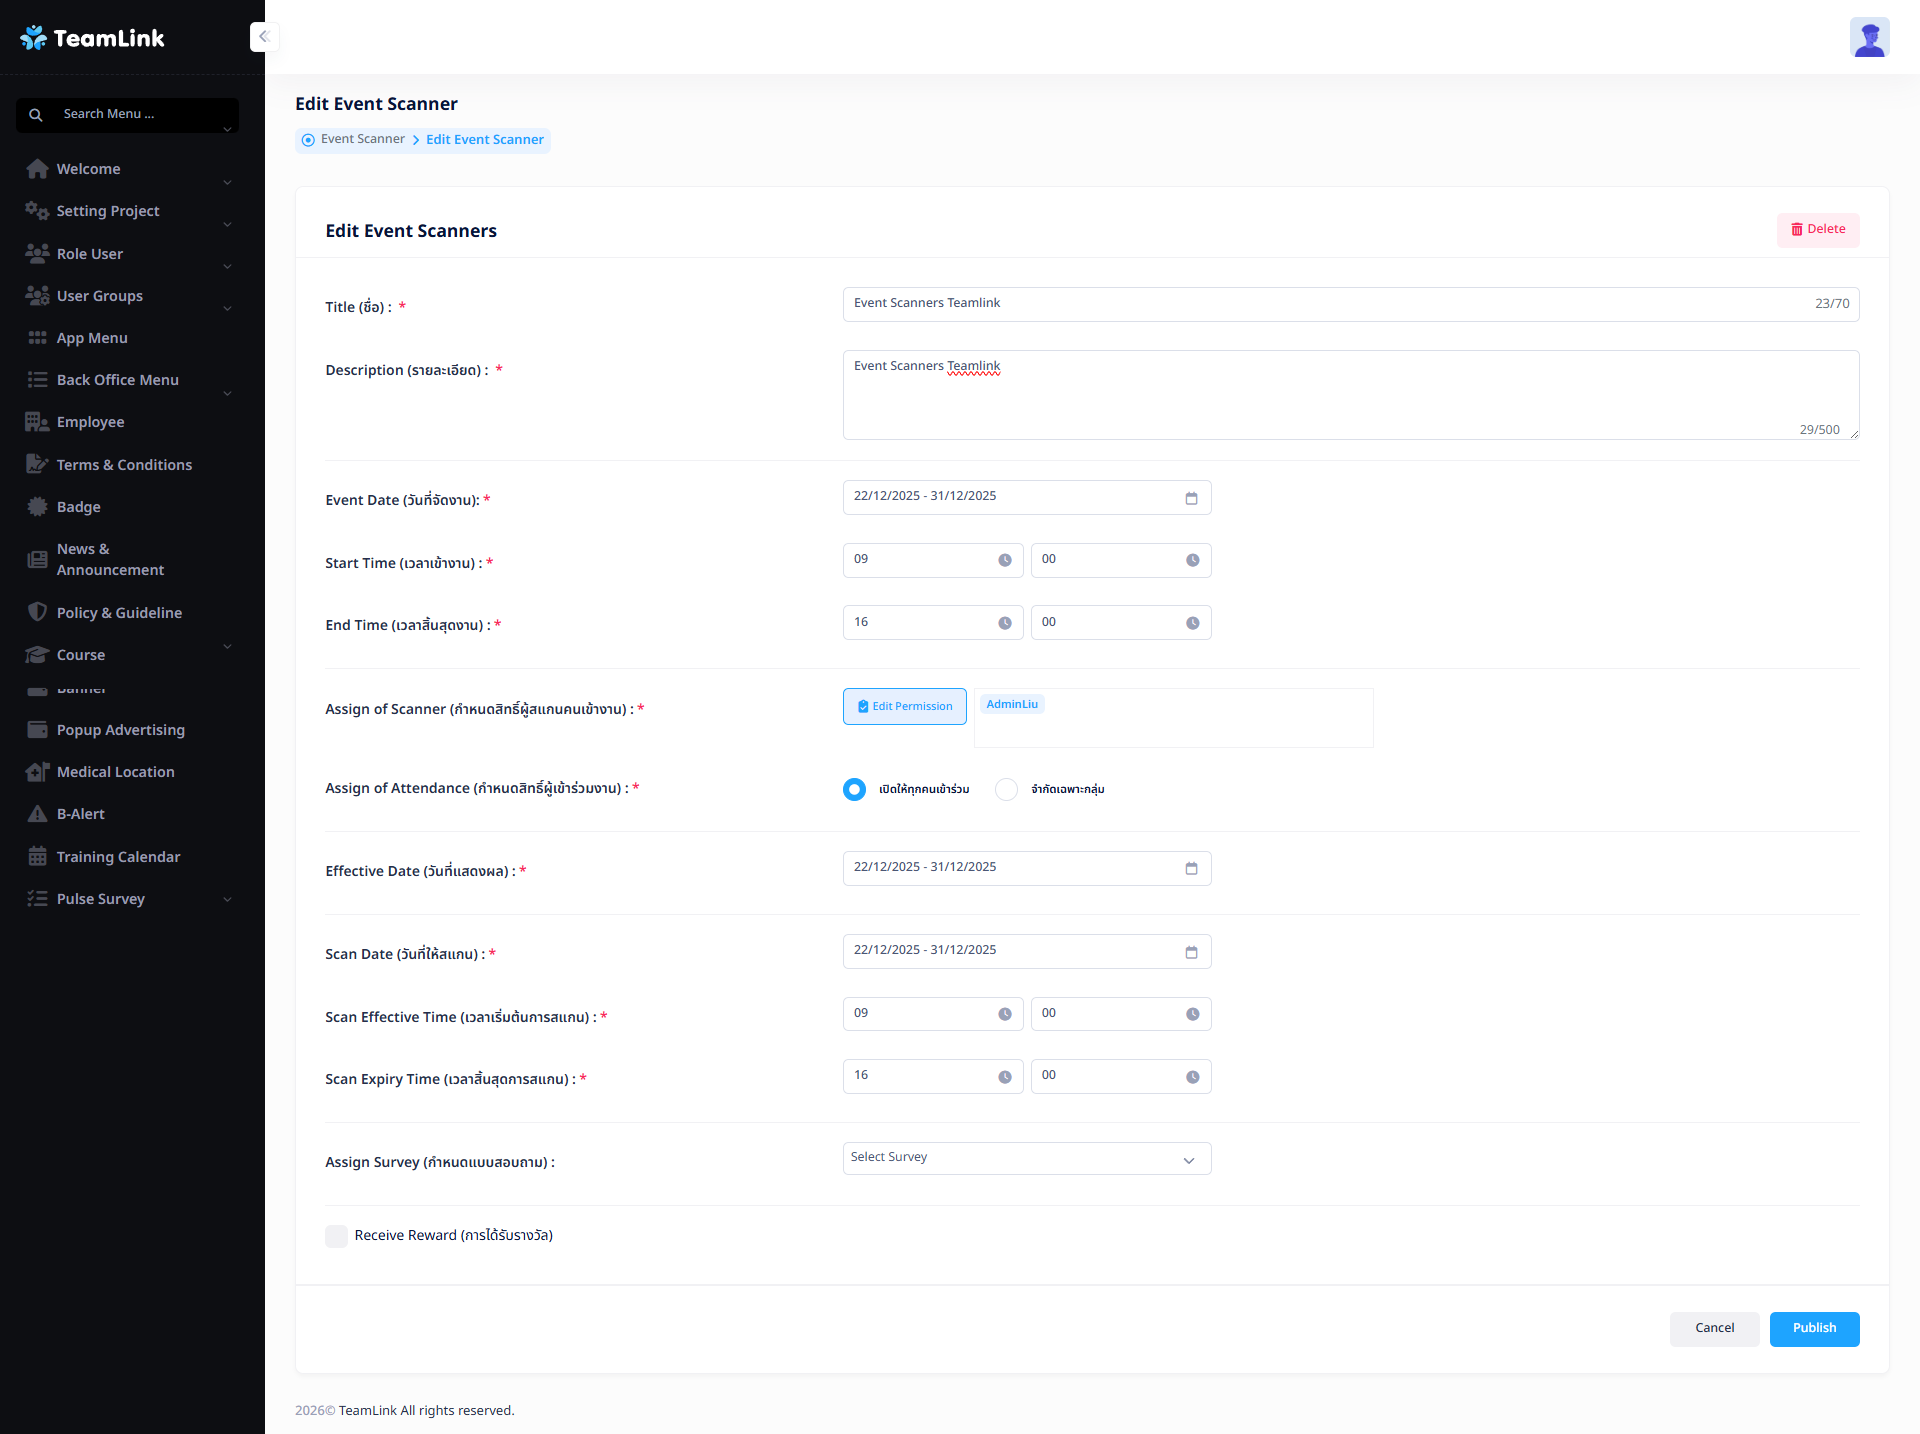Open Training Calendar menu item
The height and width of the screenshot is (1434, 1920).
(x=118, y=857)
